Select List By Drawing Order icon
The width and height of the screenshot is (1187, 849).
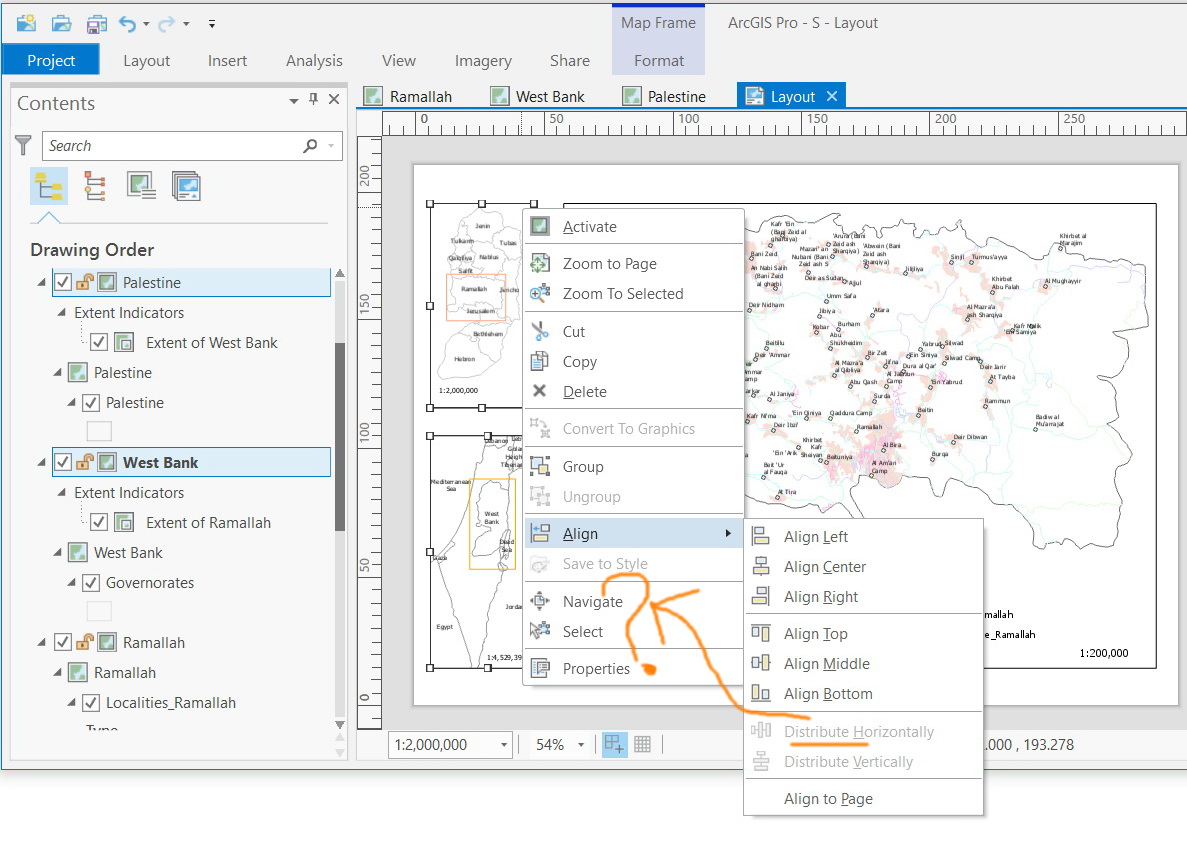[x=48, y=186]
